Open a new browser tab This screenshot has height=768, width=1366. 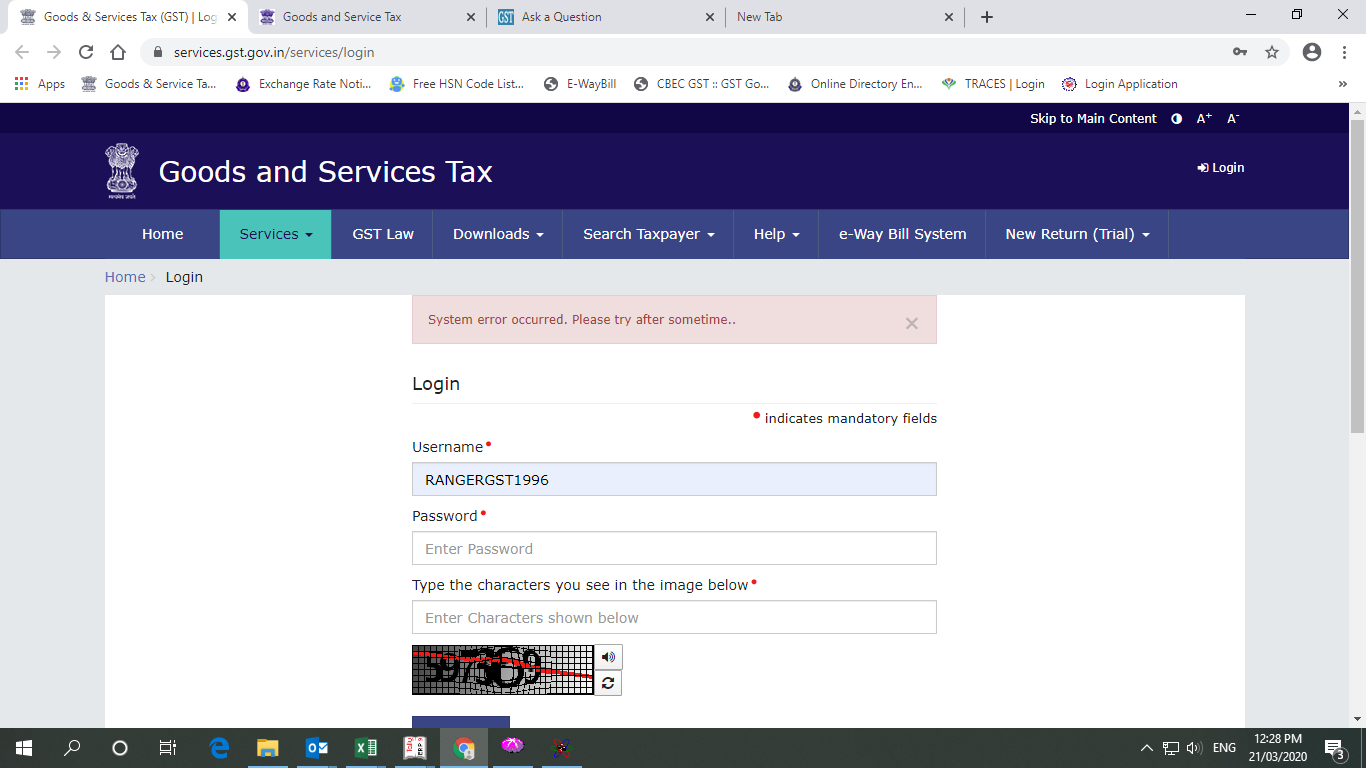coord(987,17)
